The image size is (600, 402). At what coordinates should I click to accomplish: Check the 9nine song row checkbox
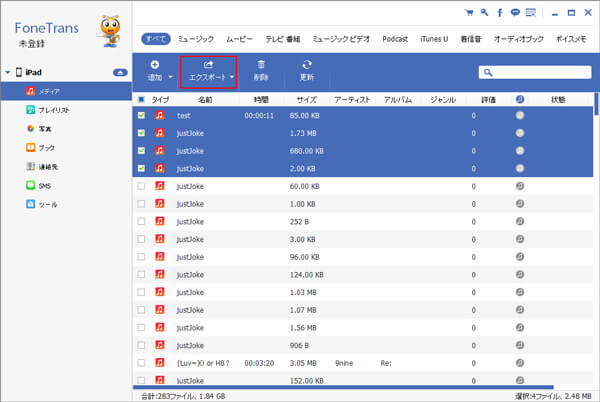pyautogui.click(x=141, y=363)
